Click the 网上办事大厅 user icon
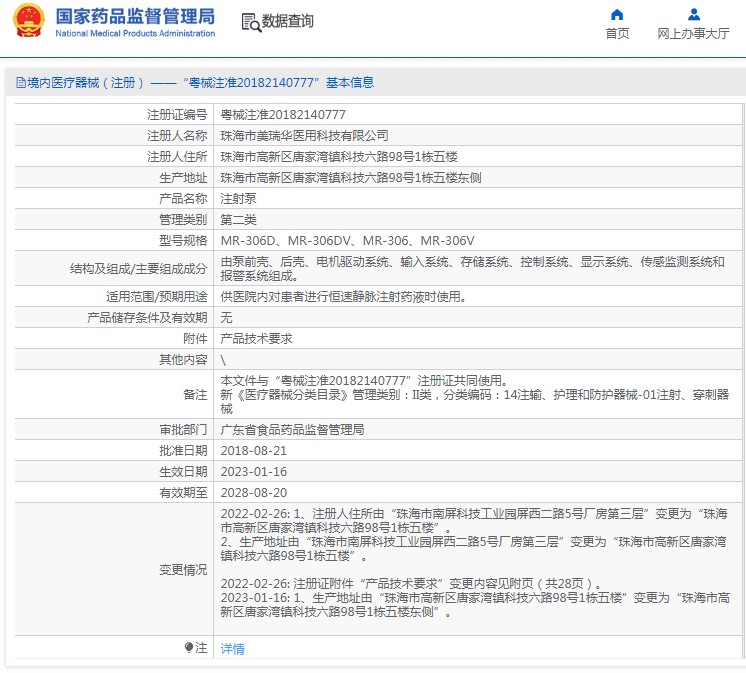The width and height of the screenshot is (746, 673). tap(694, 15)
